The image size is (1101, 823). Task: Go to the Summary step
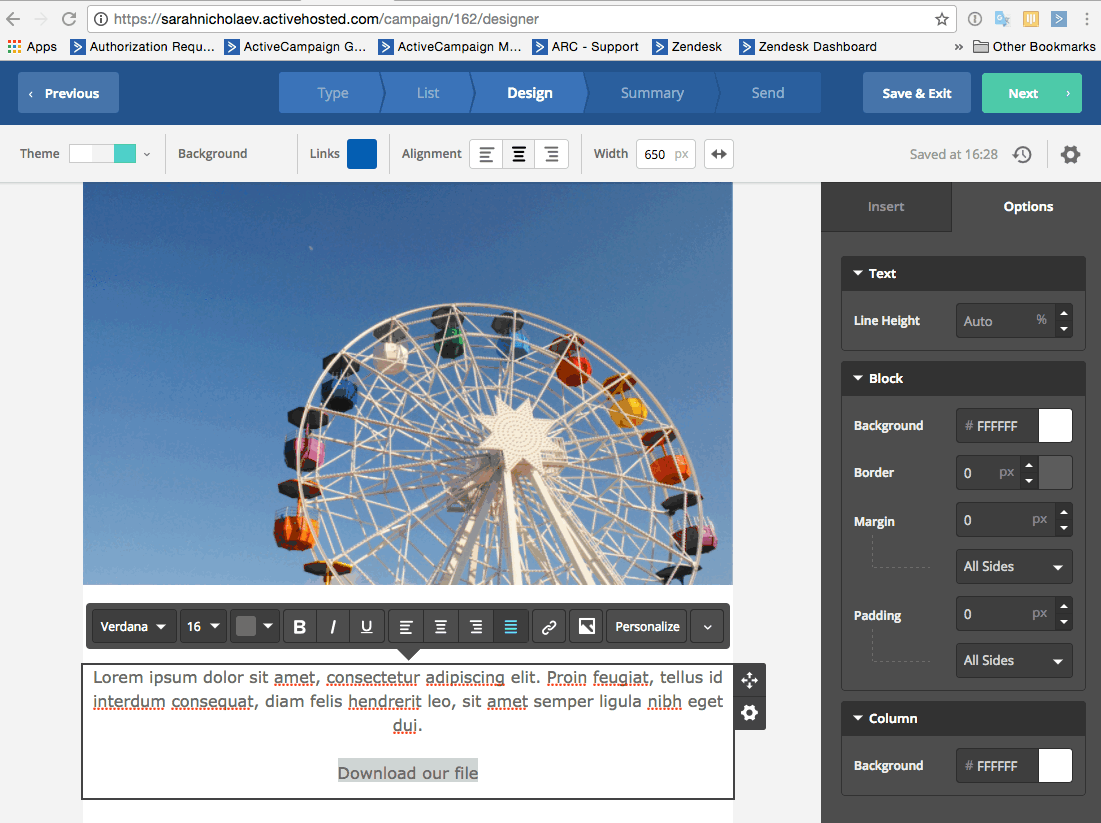[652, 93]
